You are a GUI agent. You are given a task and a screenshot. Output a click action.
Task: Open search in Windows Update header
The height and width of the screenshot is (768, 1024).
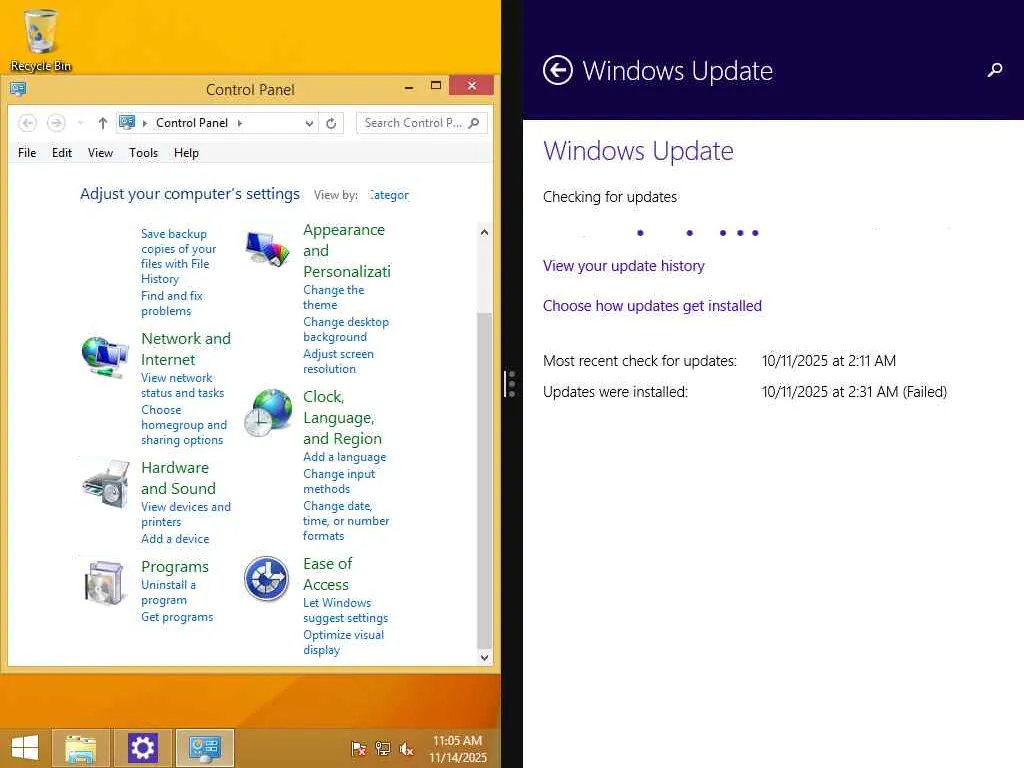(x=995, y=70)
